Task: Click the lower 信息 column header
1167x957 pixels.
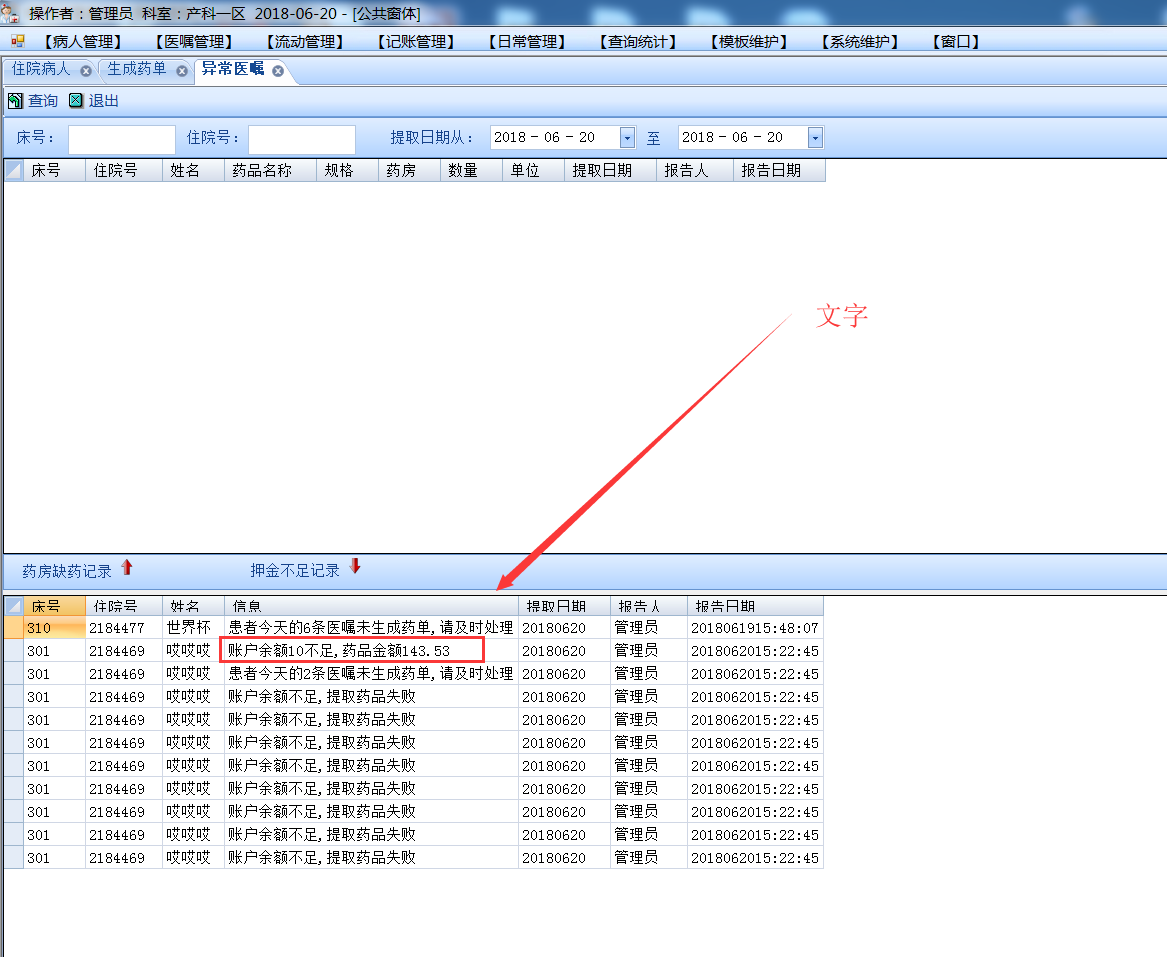Action: [x=371, y=606]
